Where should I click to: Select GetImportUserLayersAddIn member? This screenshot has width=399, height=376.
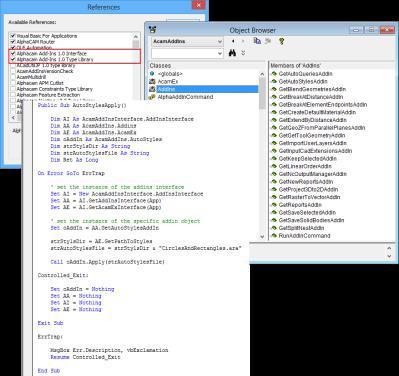pos(313,143)
